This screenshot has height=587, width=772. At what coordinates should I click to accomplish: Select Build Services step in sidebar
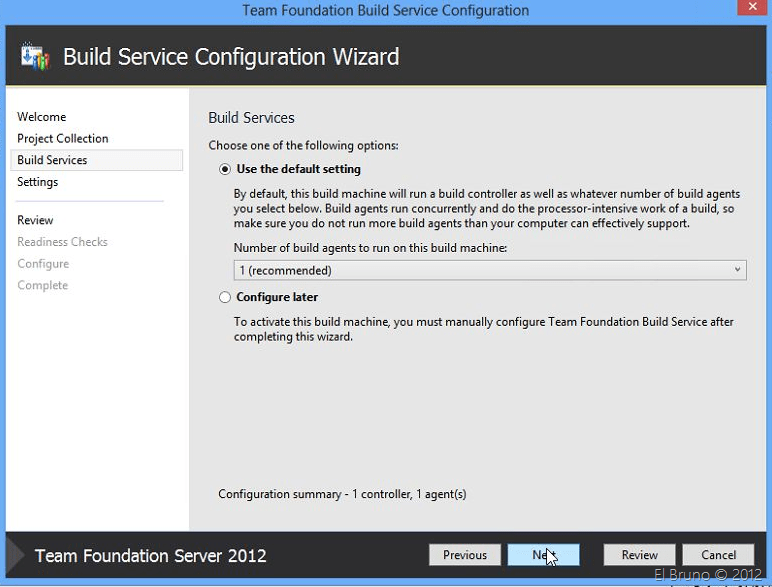click(52, 160)
